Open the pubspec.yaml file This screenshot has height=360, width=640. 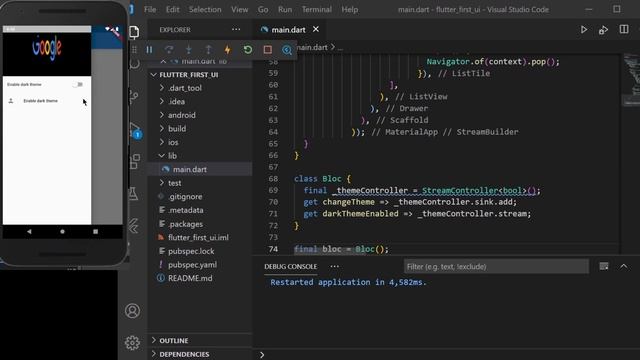click(x=200, y=264)
